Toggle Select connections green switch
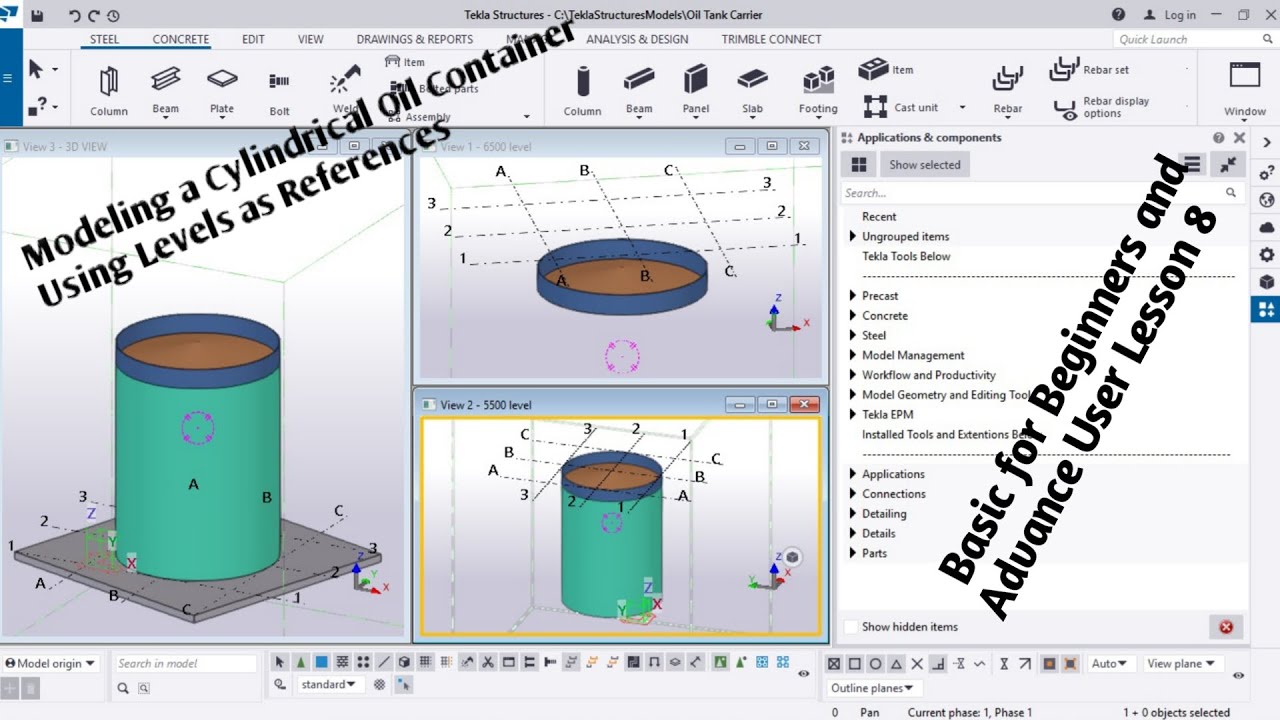The height and width of the screenshot is (720, 1280). (301, 662)
